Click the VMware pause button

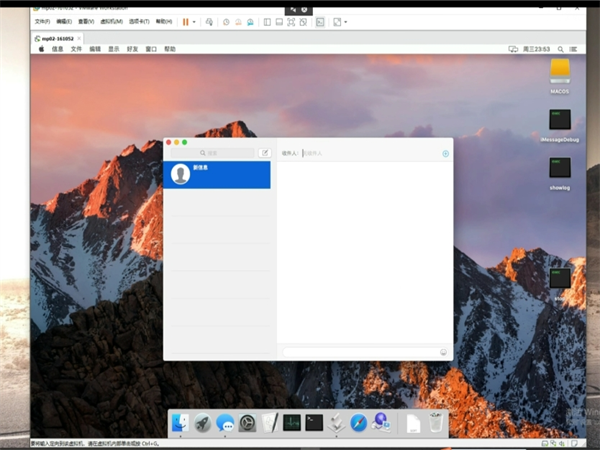coord(185,21)
